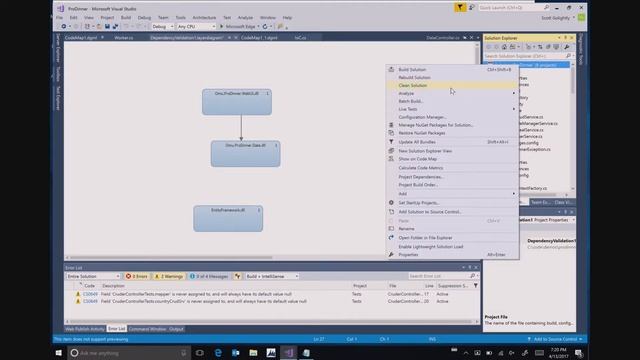
Task: Click the Navigate Backward toolbar button
Action: coord(64,27)
